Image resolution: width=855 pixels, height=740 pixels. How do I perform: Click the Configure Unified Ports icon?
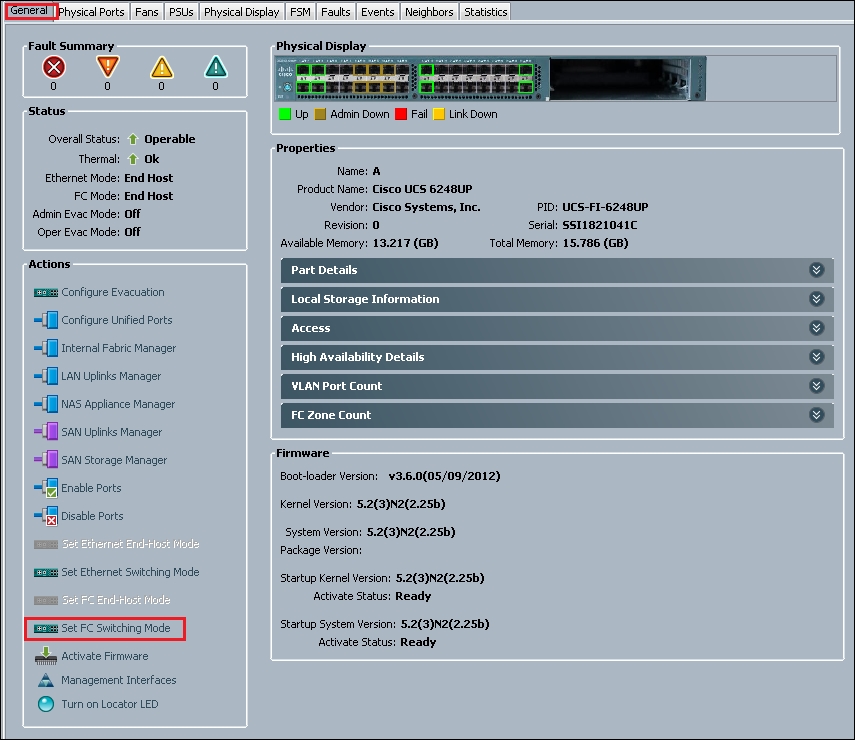point(46,320)
